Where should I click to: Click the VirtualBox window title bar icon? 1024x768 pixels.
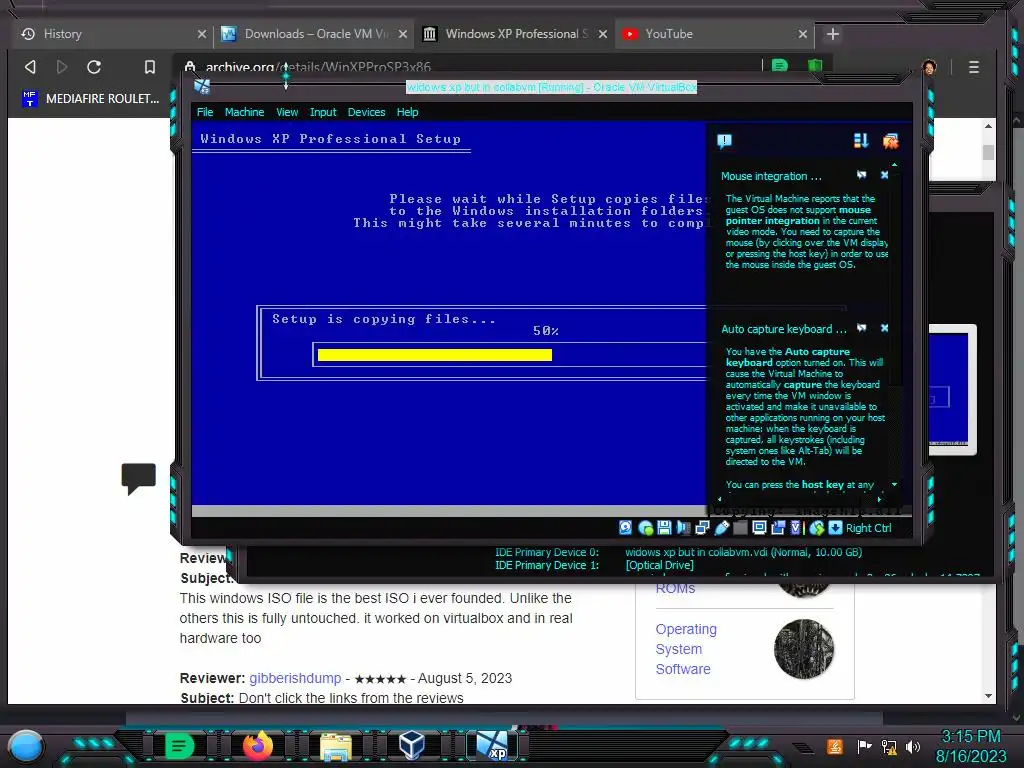[x=202, y=86]
